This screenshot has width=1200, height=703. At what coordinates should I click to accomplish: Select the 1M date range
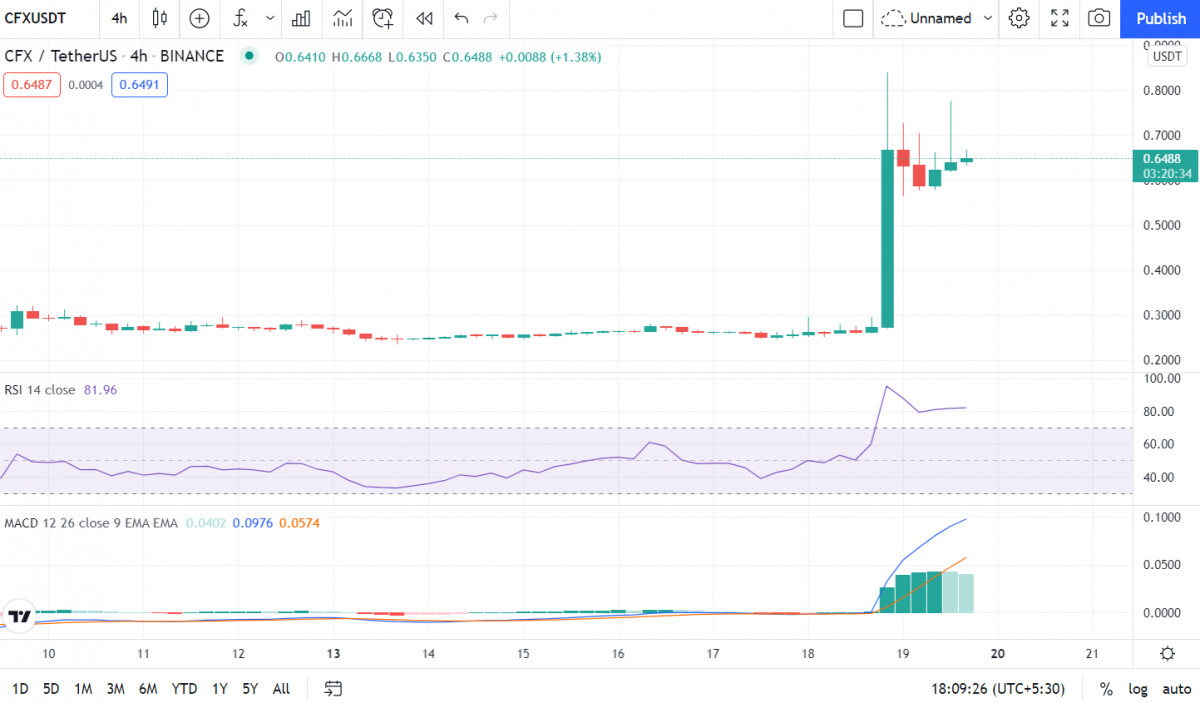(83, 689)
